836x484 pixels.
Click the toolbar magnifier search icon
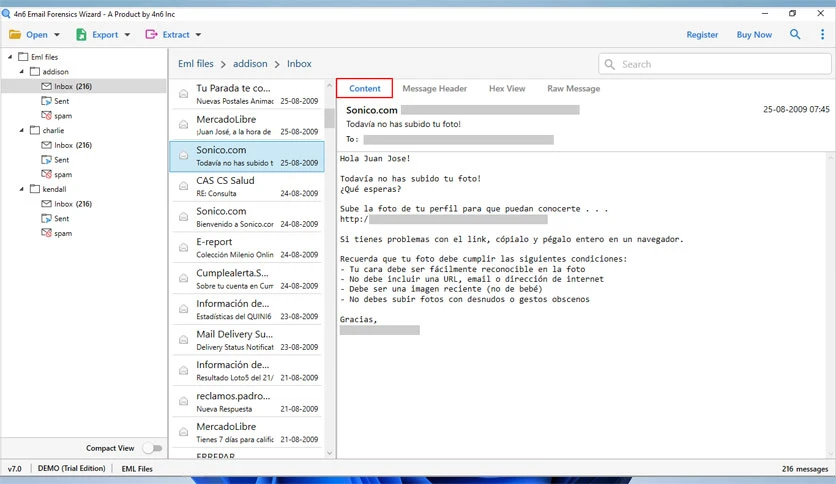click(794, 34)
